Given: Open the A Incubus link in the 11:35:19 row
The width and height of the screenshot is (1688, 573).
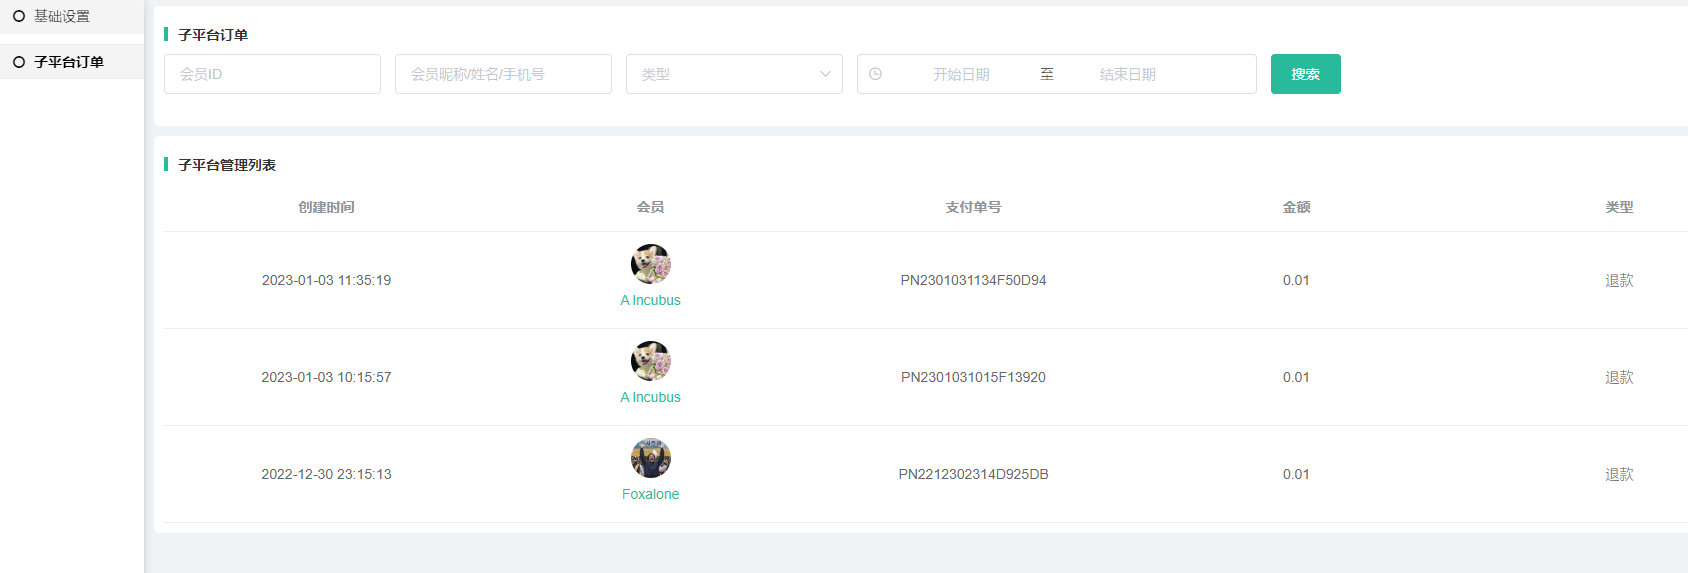Looking at the screenshot, I should [650, 300].
